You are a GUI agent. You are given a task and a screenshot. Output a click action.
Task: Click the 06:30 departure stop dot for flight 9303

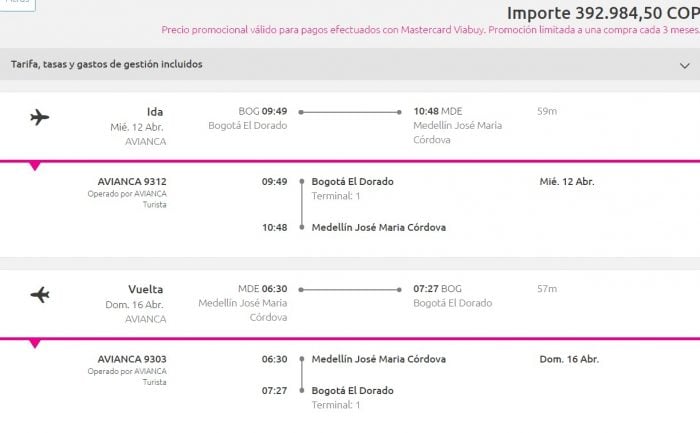coord(301,359)
